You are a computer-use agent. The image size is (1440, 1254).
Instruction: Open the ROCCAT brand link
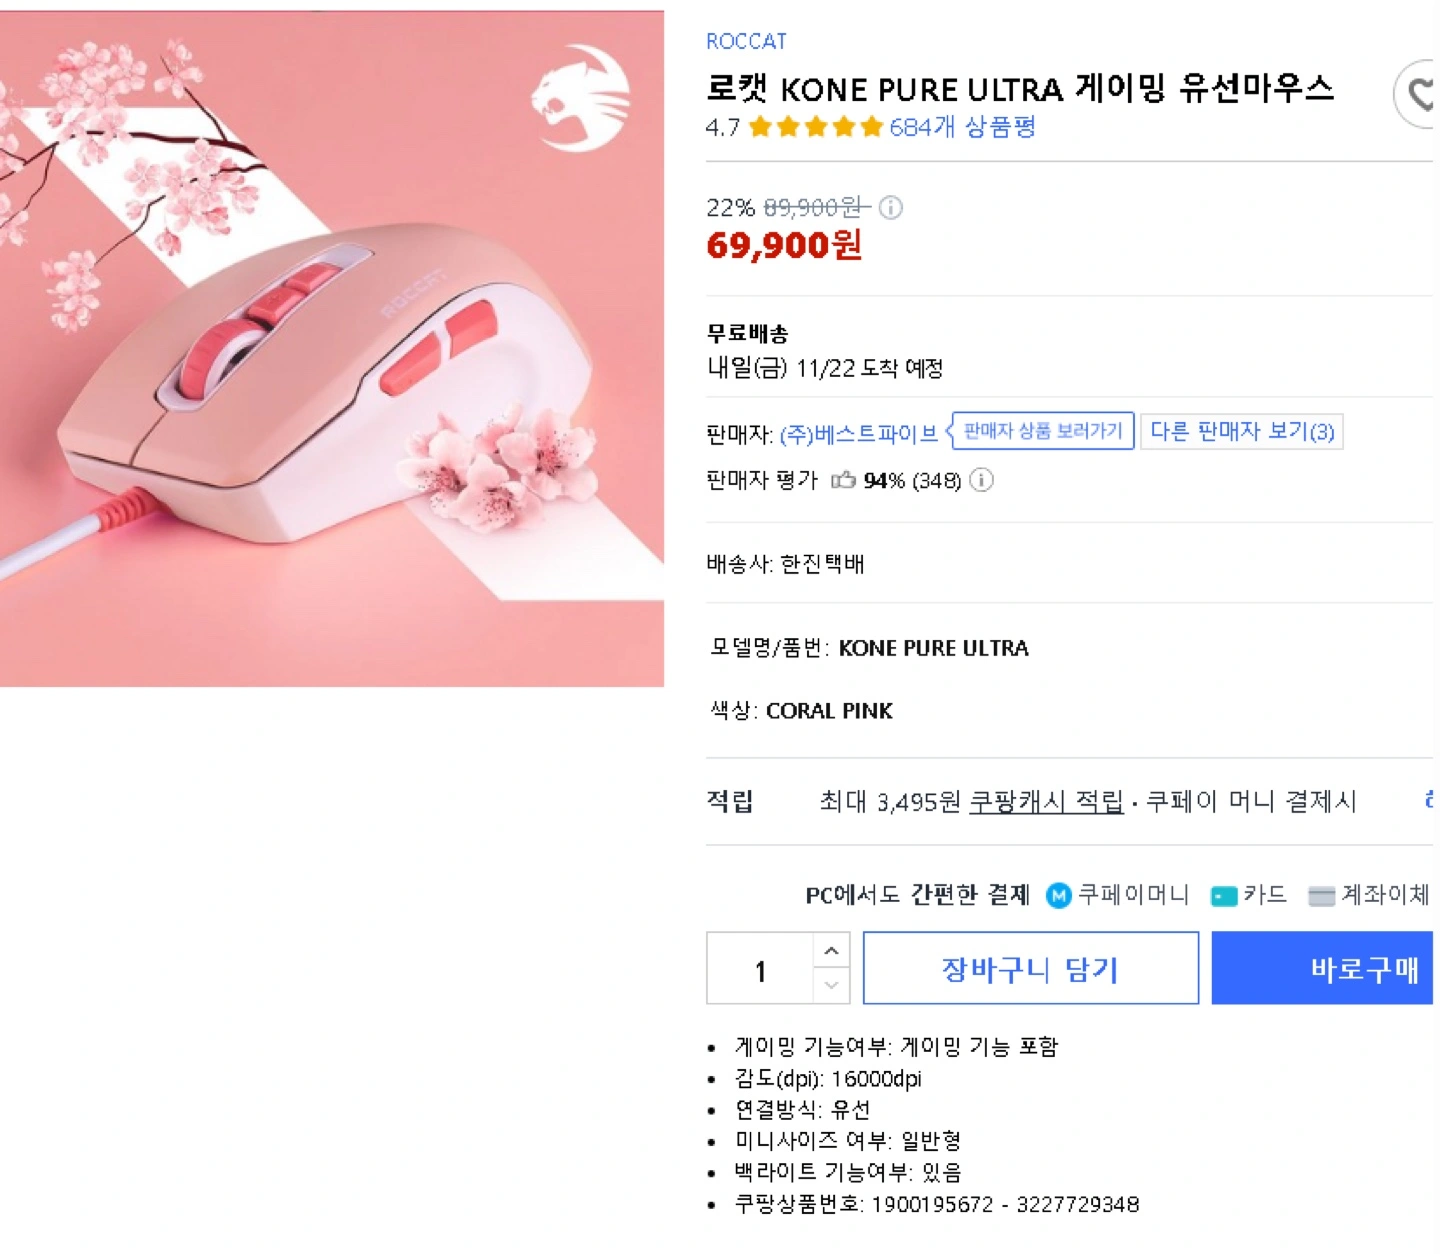[746, 42]
